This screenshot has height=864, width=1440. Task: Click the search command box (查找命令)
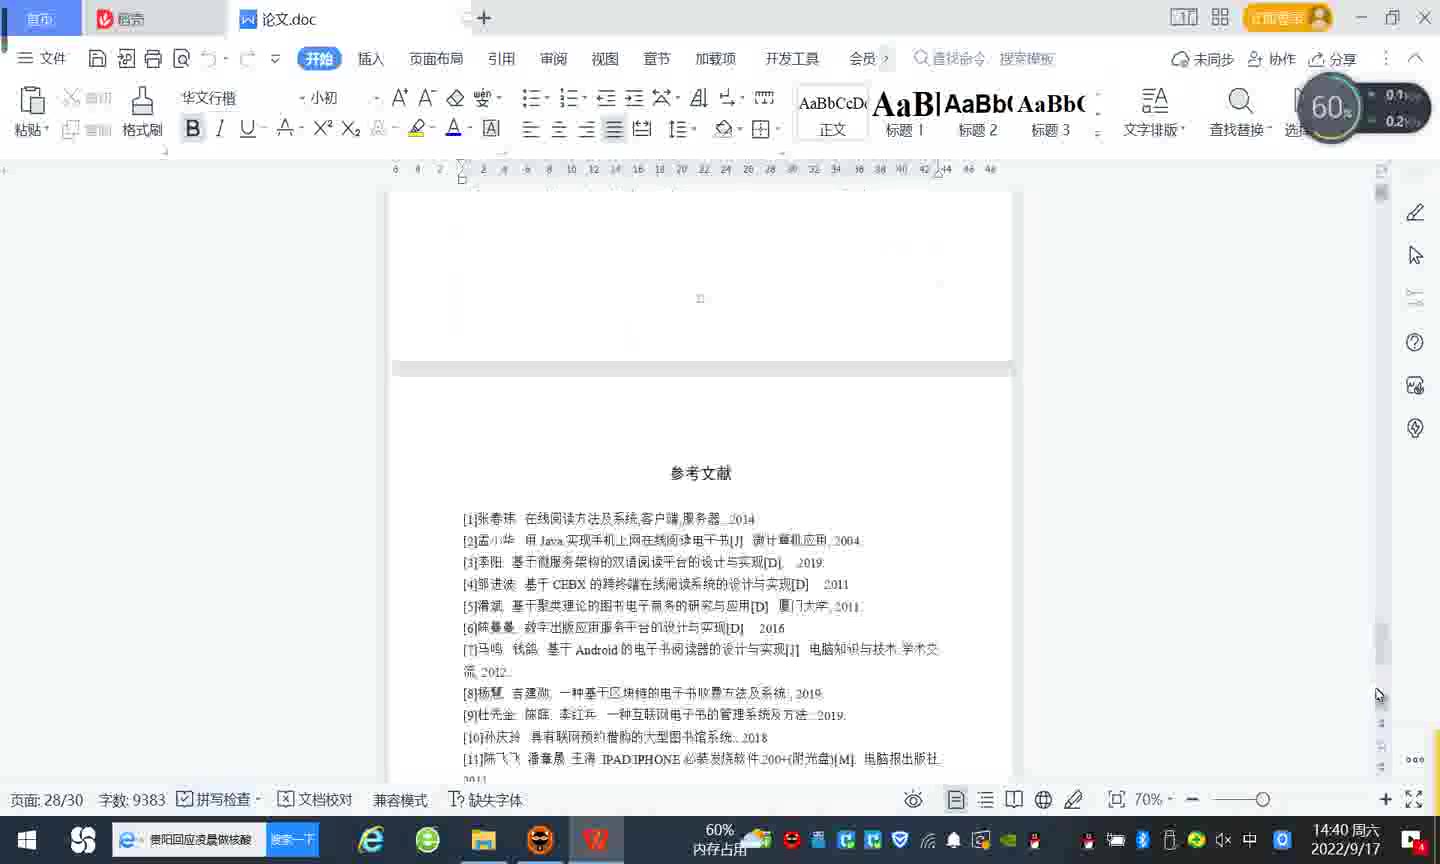984,59
